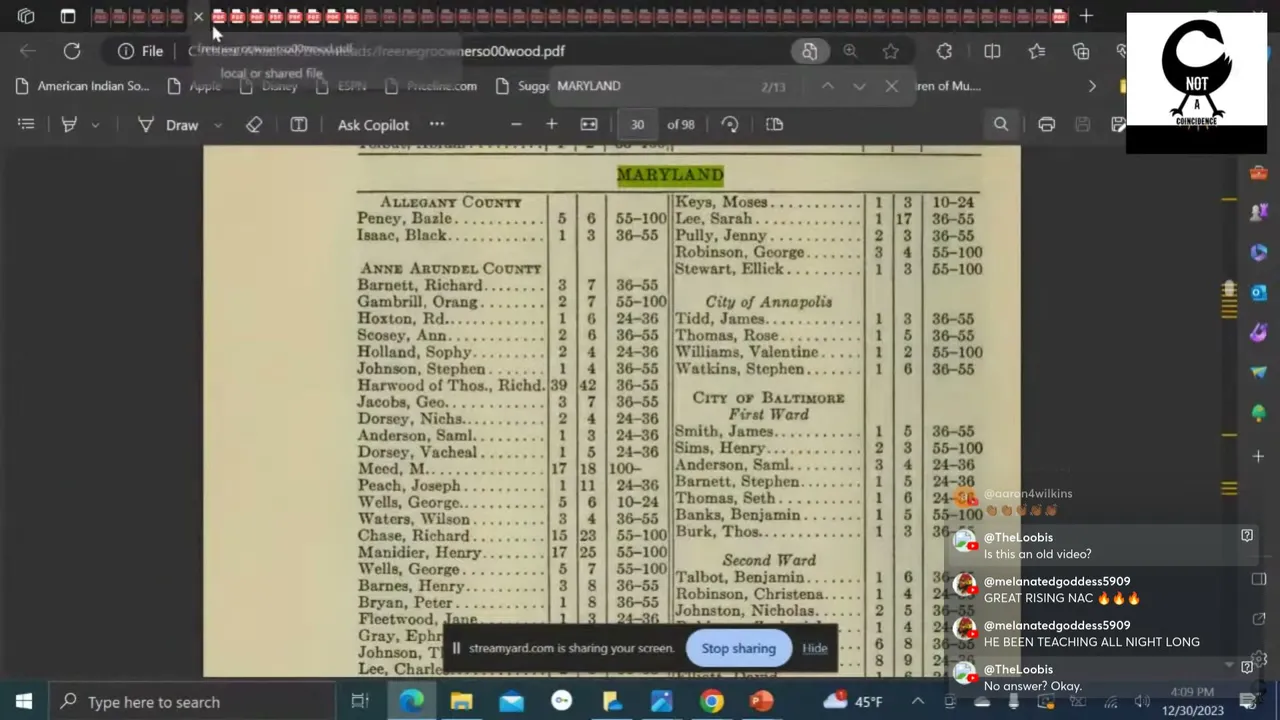Open the Games chess icon in the Edge sidebar
The height and width of the screenshot is (720, 1280).
[1259, 212]
